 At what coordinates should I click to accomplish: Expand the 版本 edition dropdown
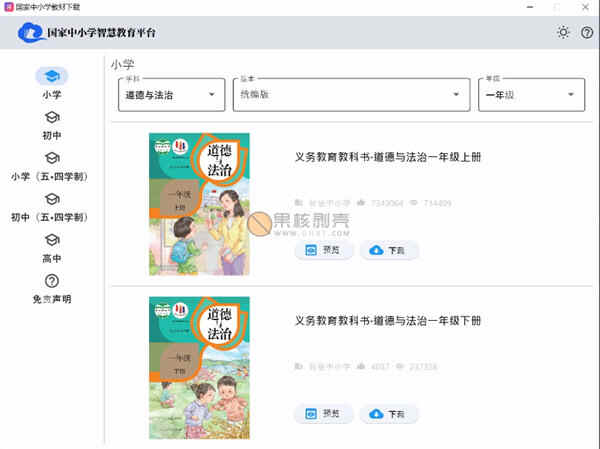pyautogui.click(x=350, y=95)
